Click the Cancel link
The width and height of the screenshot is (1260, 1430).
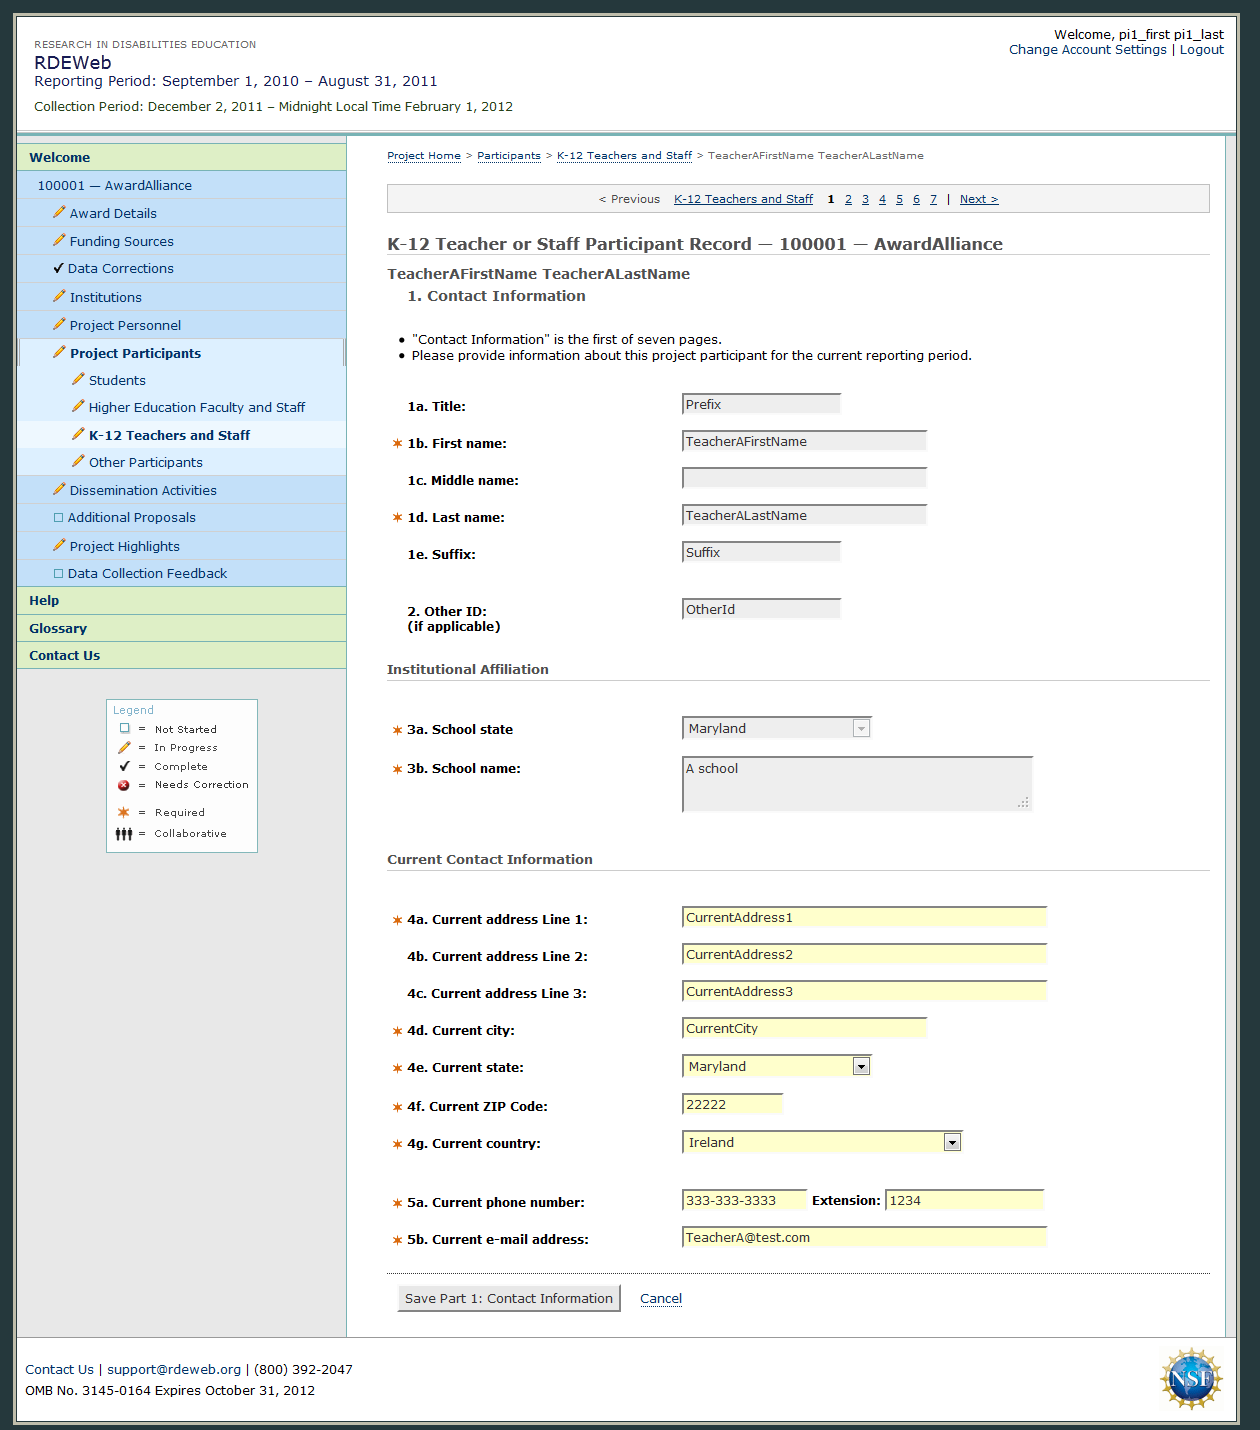[x=661, y=1298]
